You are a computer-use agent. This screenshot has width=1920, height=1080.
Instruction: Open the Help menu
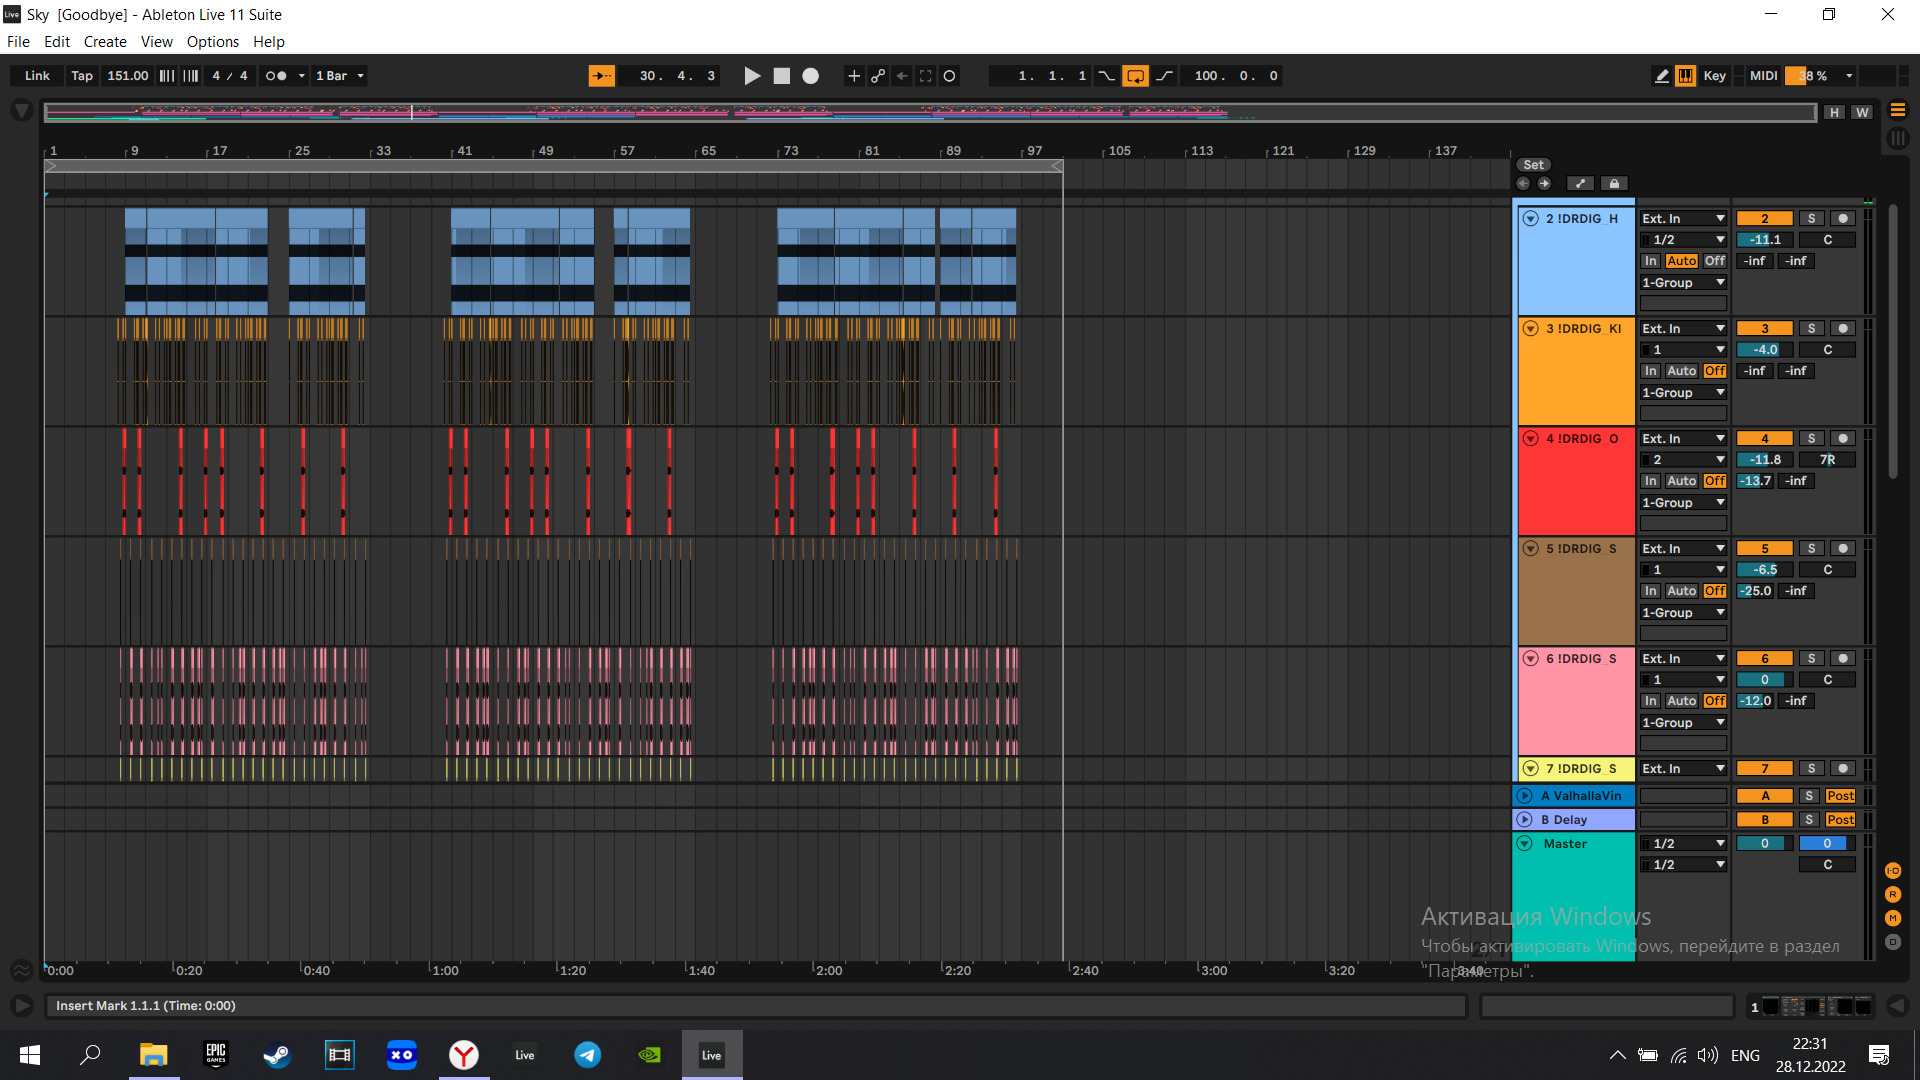pos(269,42)
